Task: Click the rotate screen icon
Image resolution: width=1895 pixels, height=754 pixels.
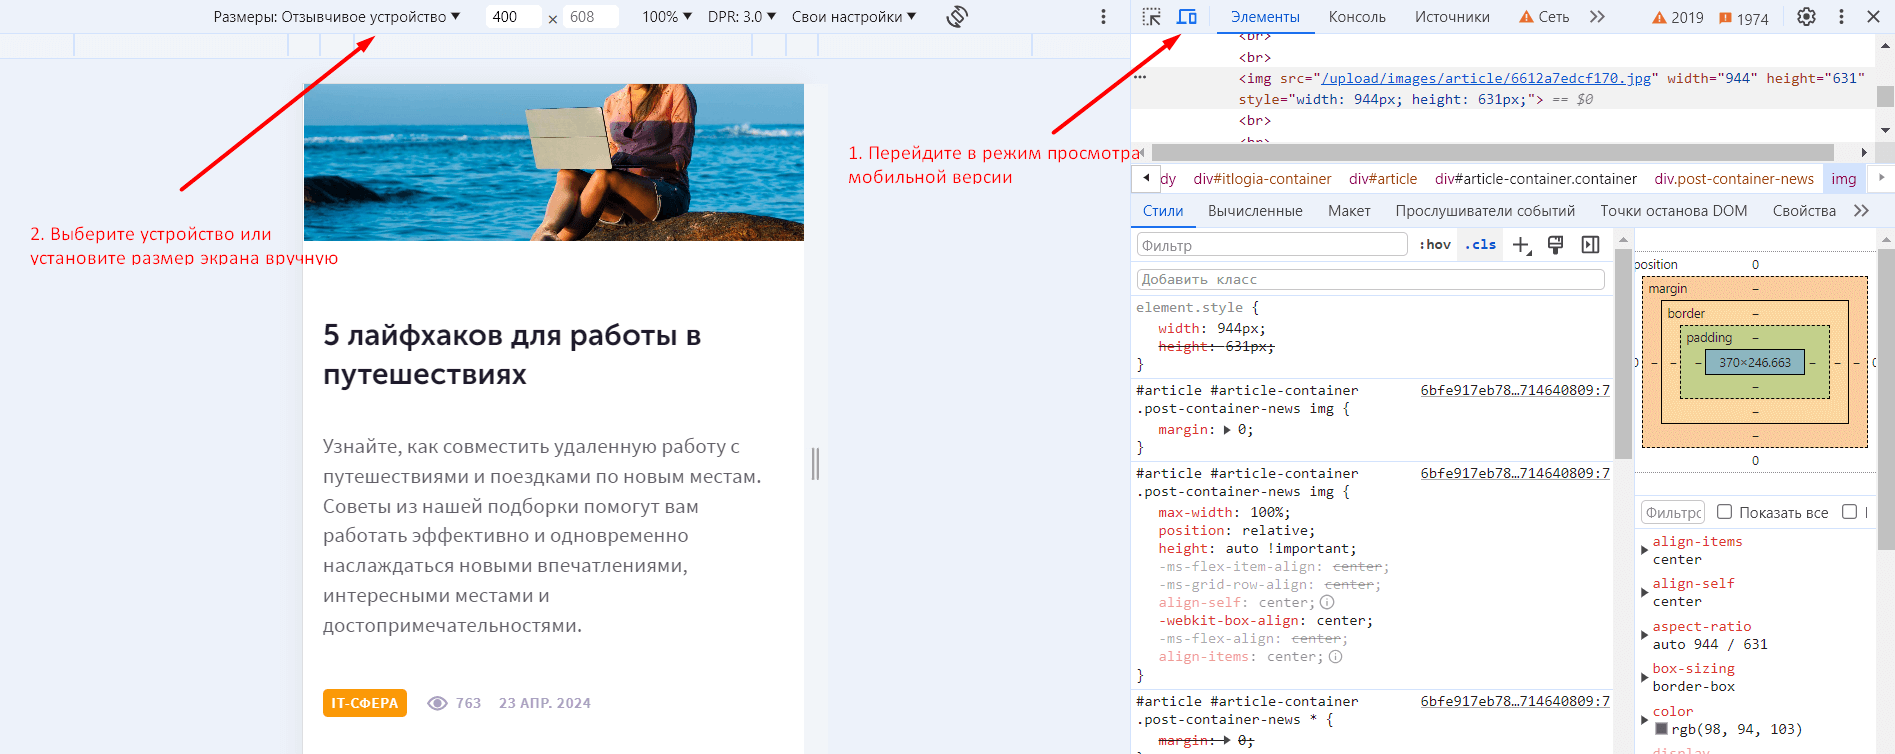Action: click(x=957, y=17)
